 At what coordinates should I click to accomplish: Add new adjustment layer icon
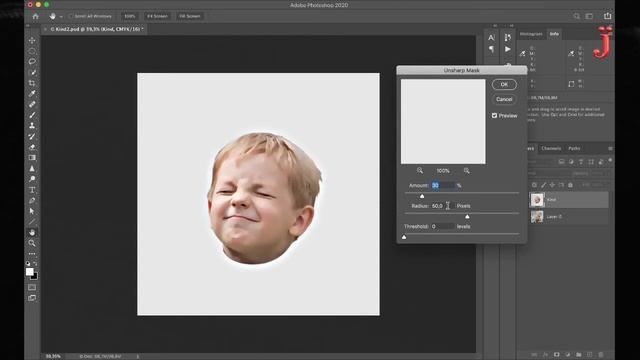[x=567, y=355]
